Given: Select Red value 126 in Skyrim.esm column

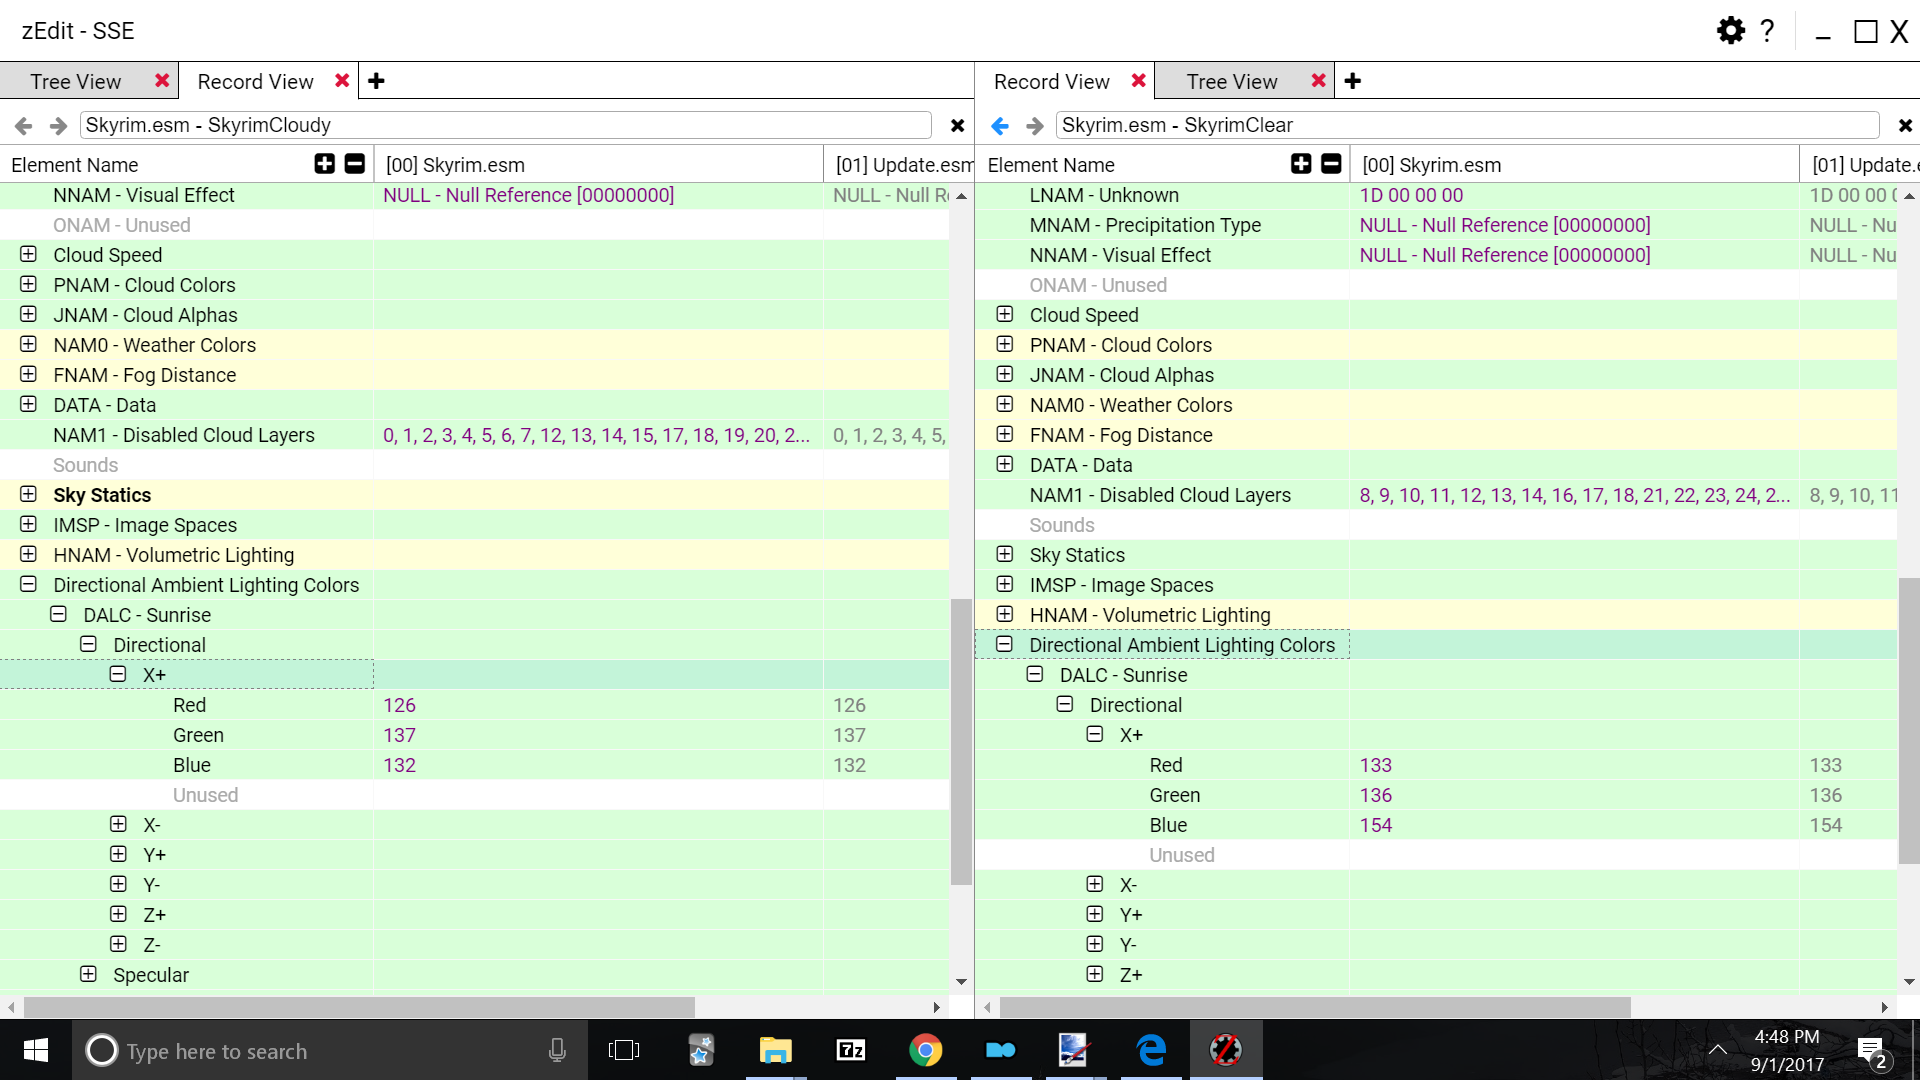Looking at the screenshot, I should tap(399, 705).
